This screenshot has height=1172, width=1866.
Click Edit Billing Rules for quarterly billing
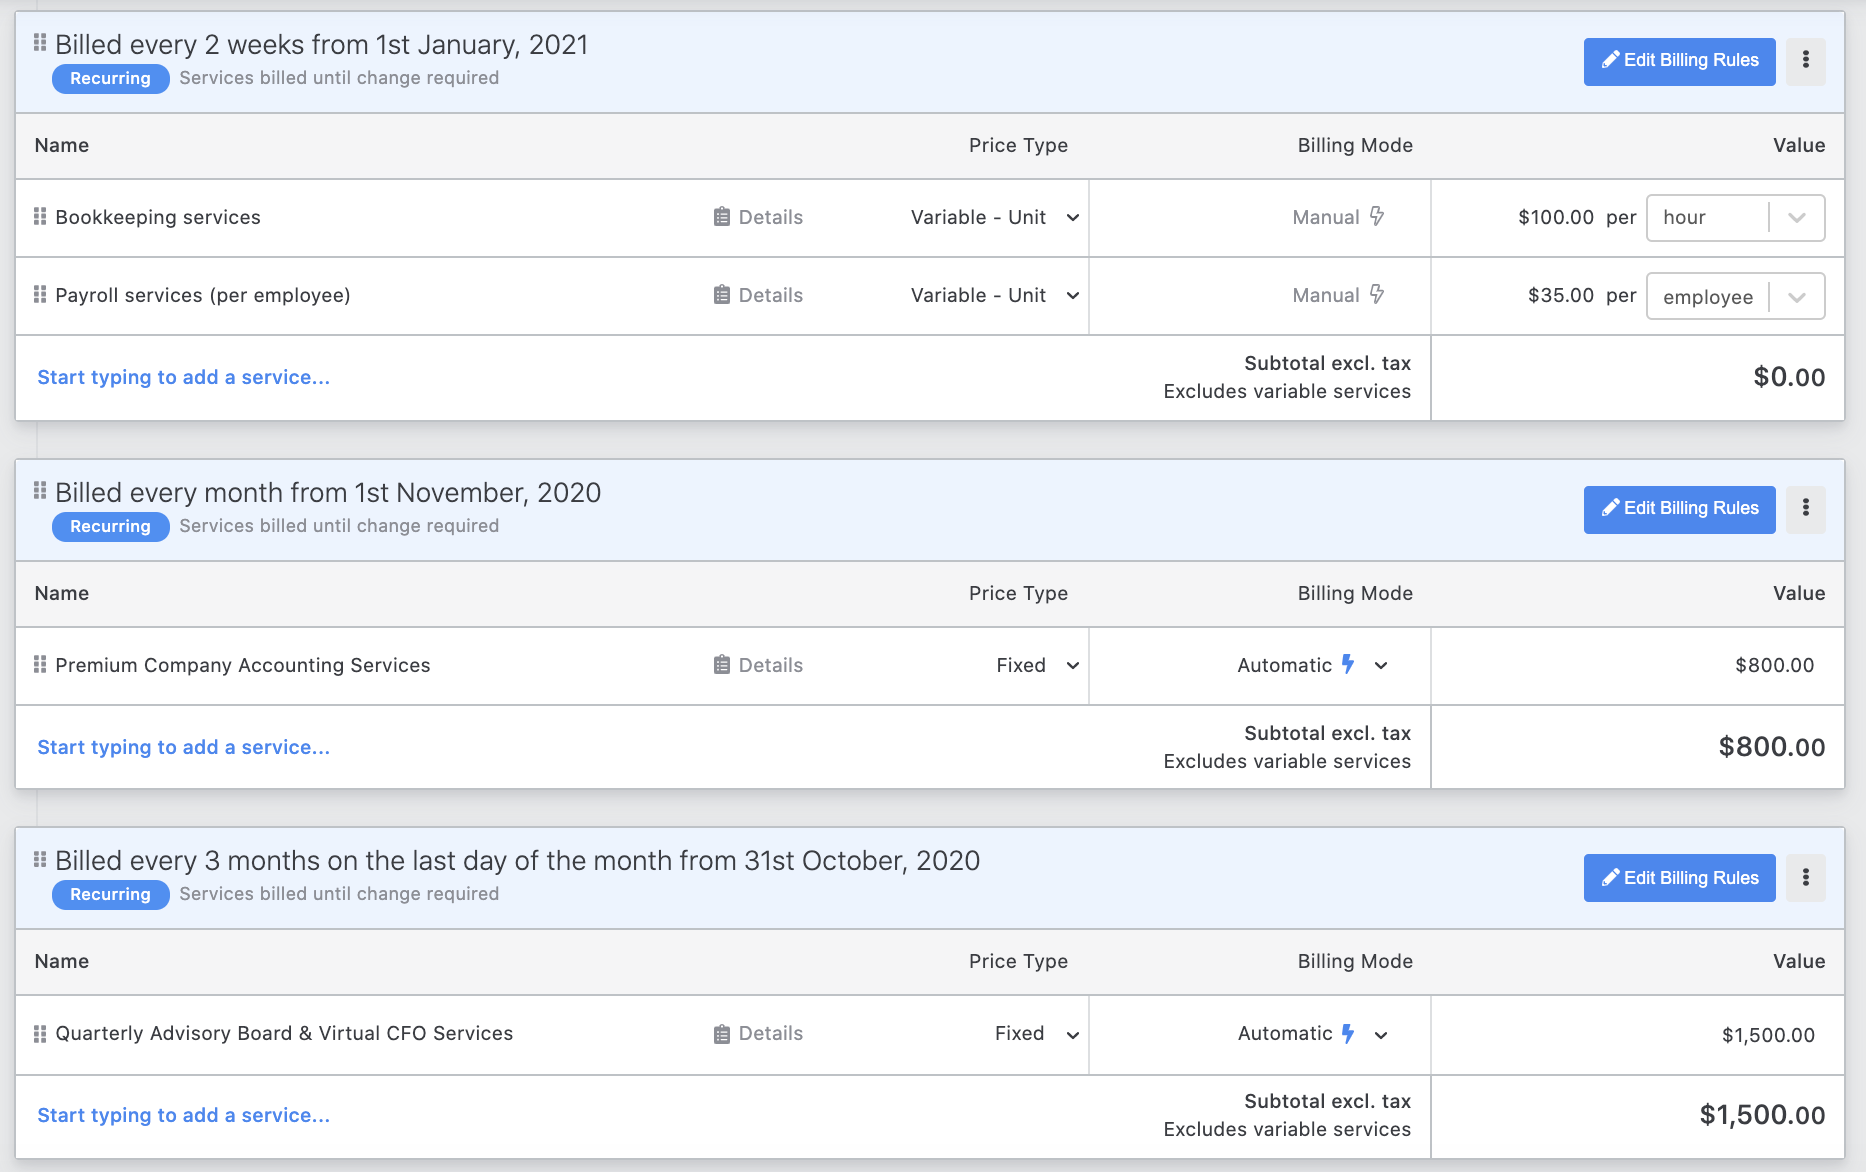(x=1679, y=878)
